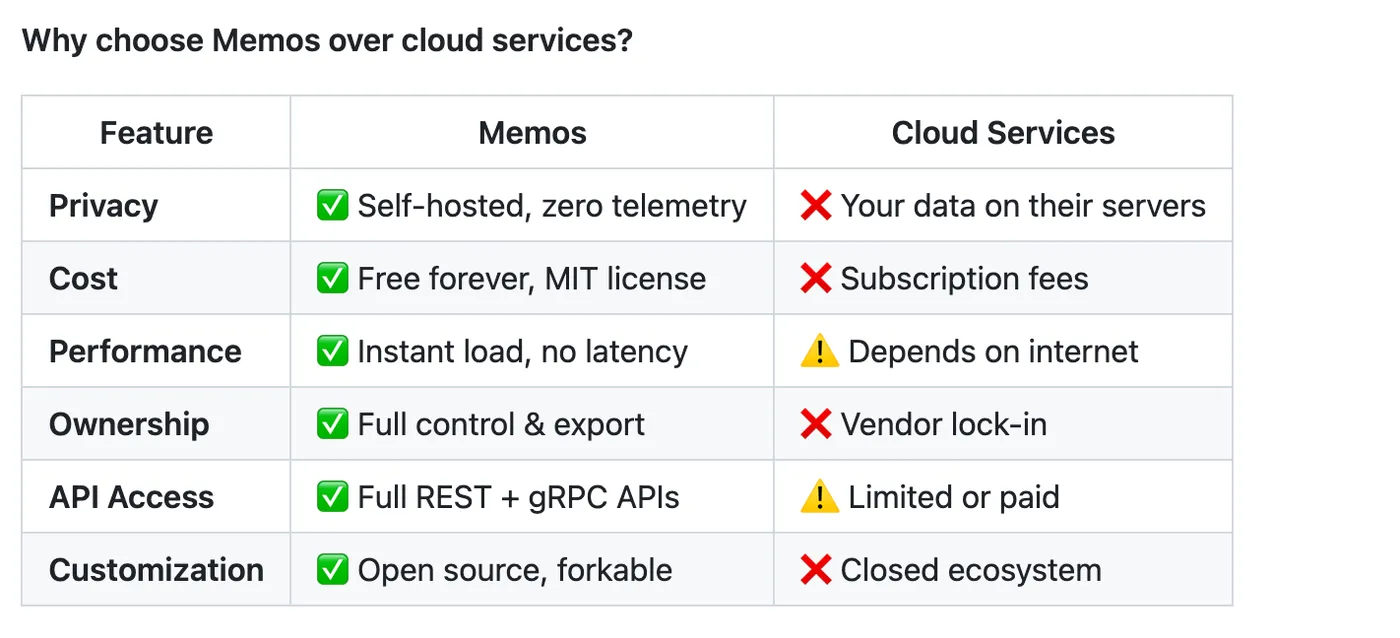Click the 'Why choose Memos' heading
This screenshot has width=1400, height=638.
coord(327,41)
